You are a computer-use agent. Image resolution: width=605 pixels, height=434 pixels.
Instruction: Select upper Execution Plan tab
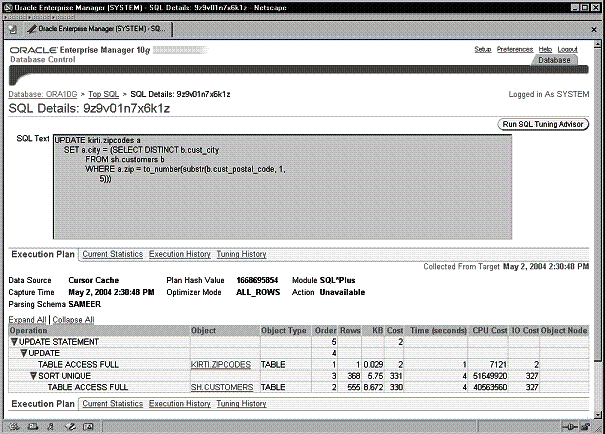click(x=43, y=254)
